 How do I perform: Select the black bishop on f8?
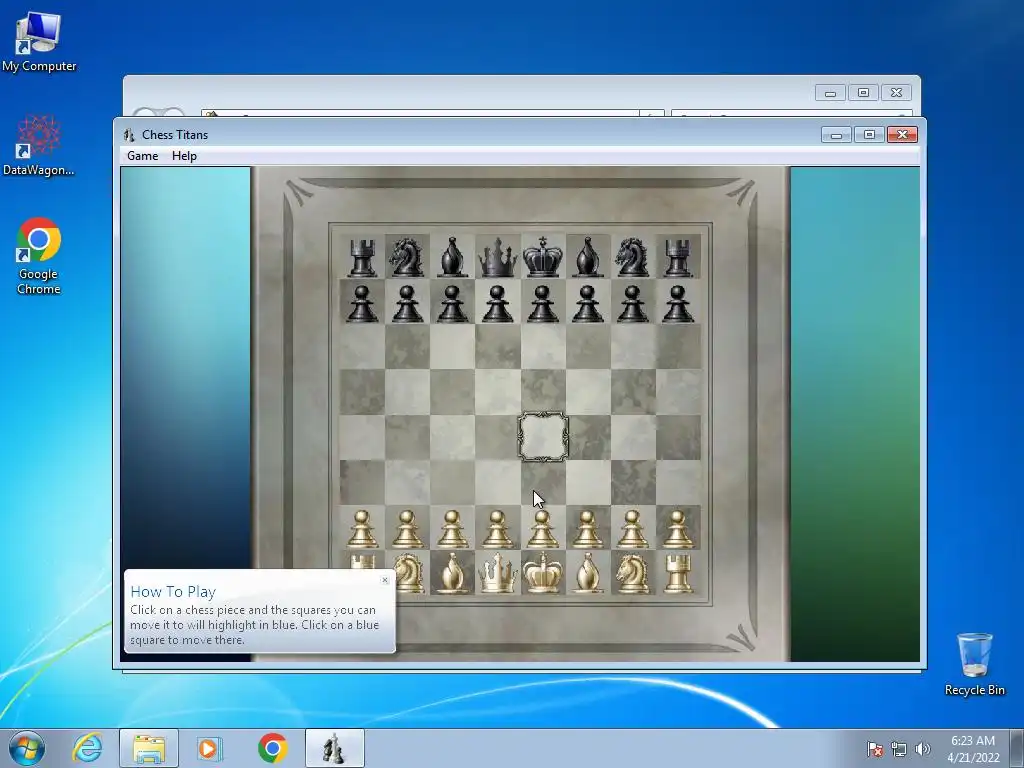point(588,257)
